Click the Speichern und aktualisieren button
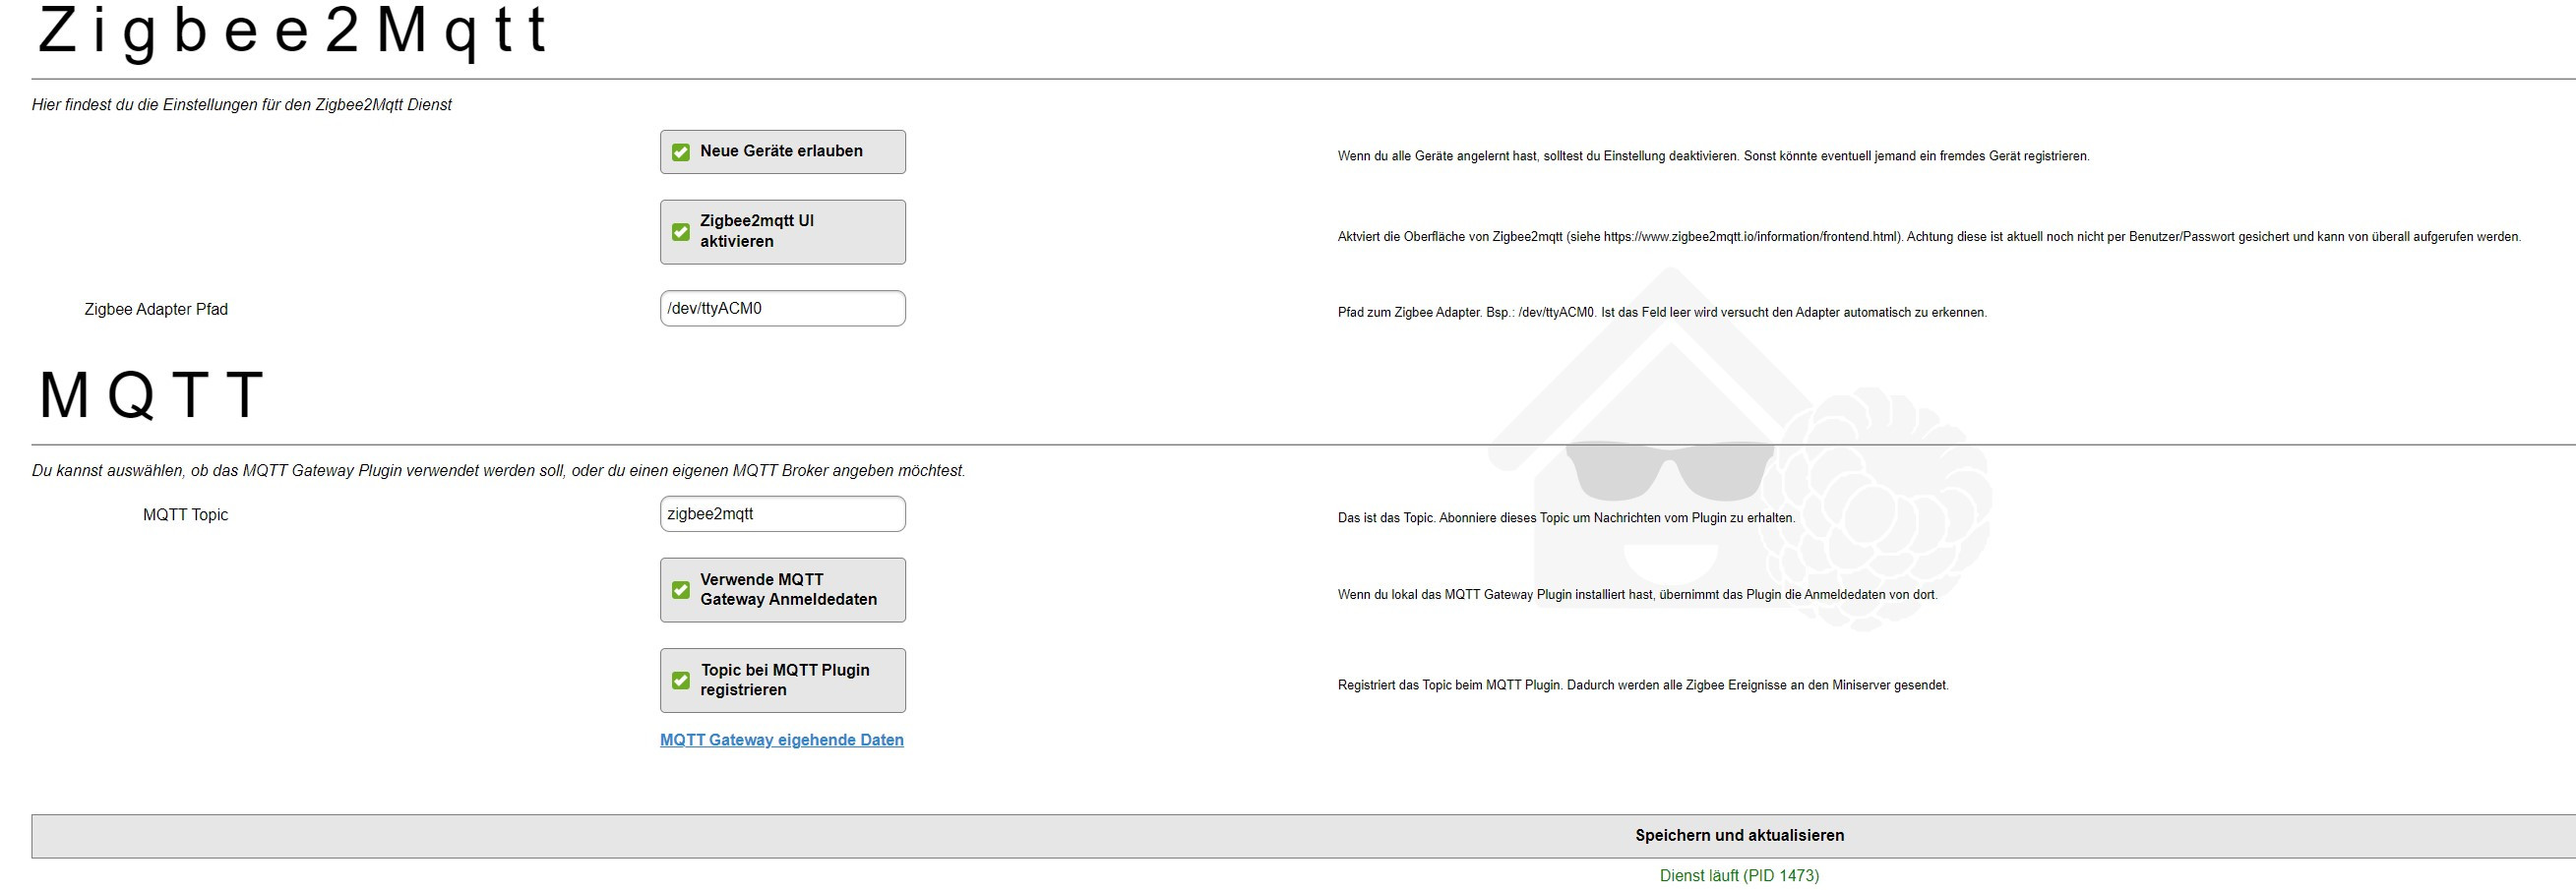This screenshot has height=890, width=2576. [1304, 836]
